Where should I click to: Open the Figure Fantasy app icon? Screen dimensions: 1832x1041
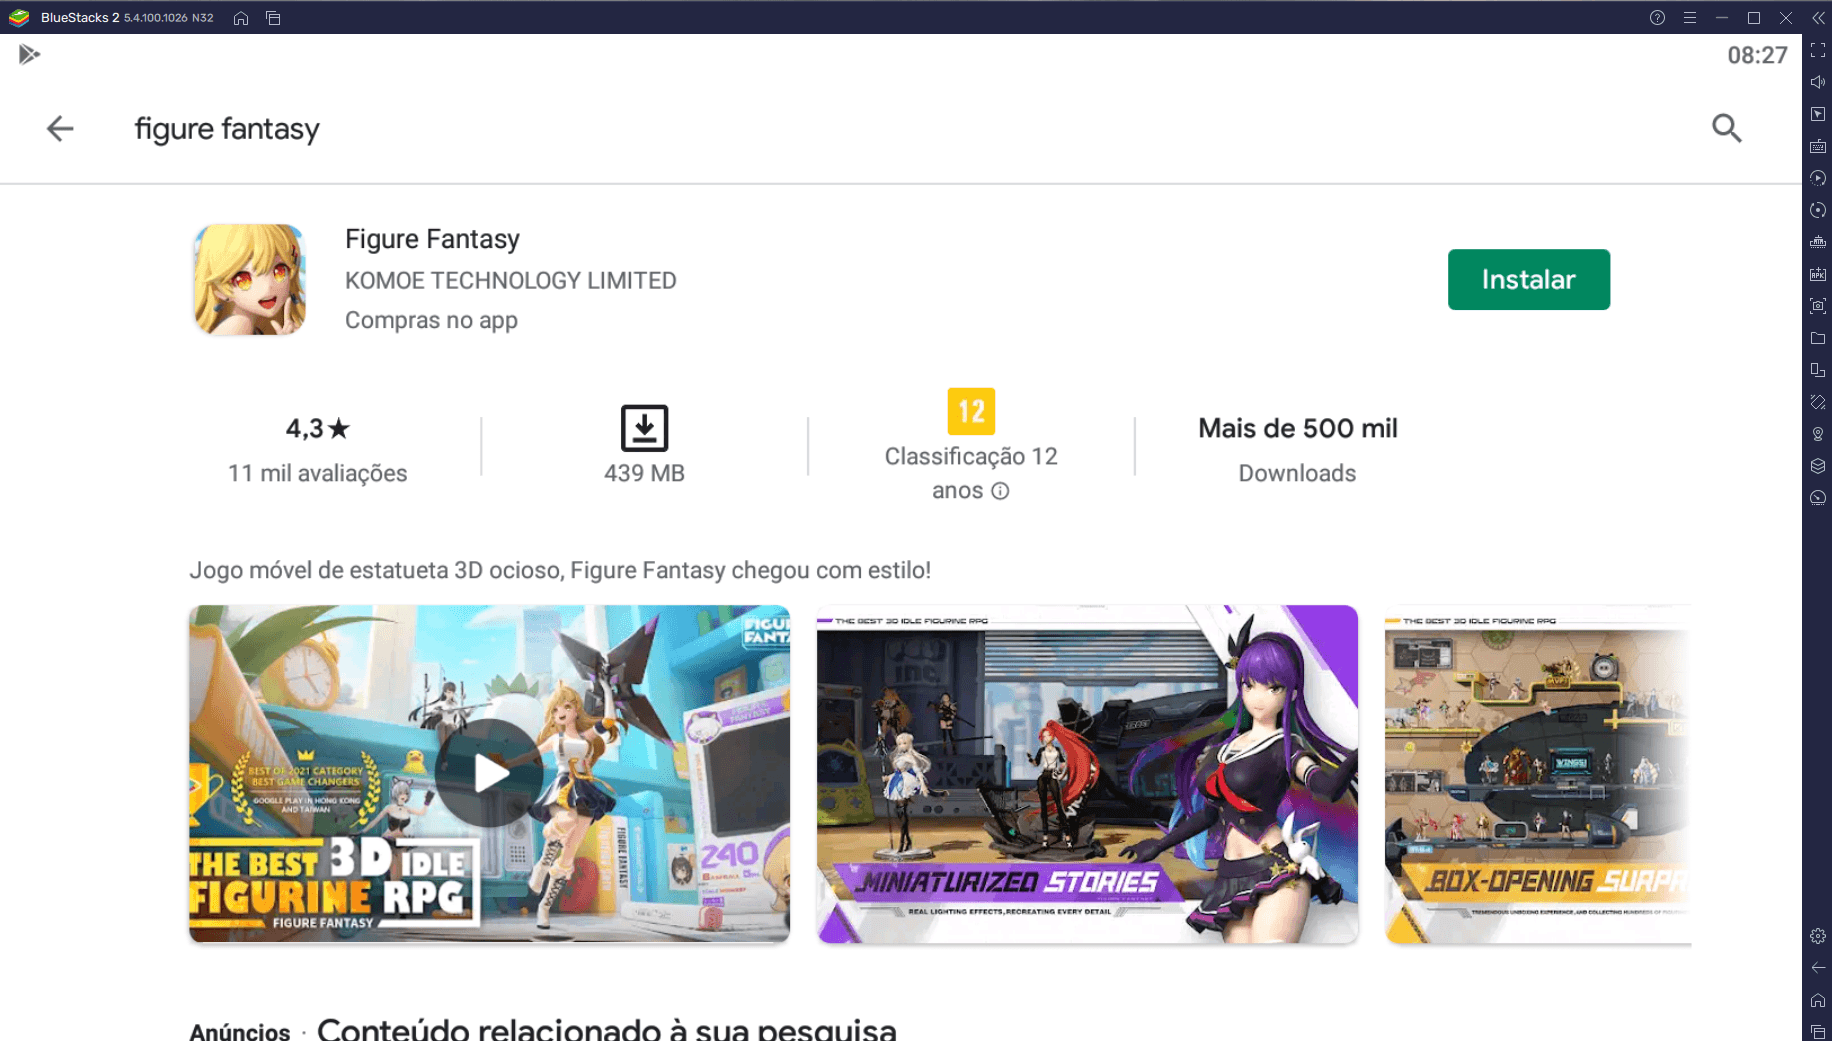pyautogui.click(x=249, y=279)
